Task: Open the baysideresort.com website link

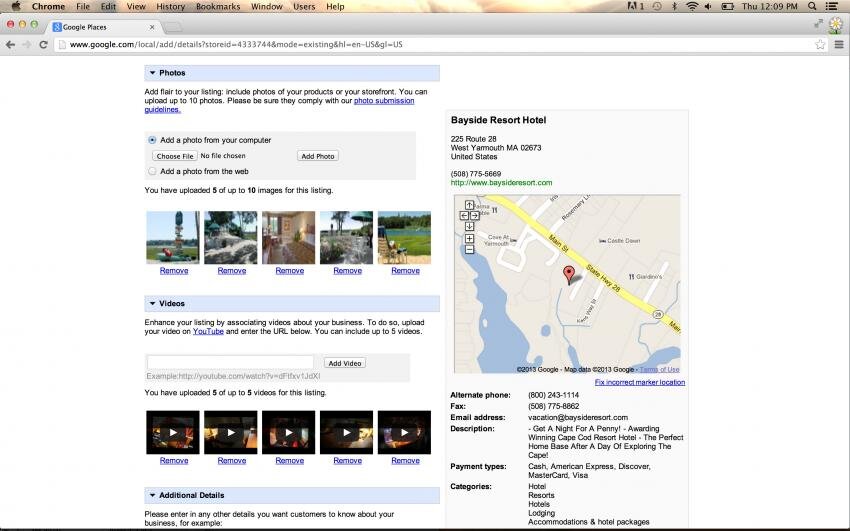Action: point(501,183)
